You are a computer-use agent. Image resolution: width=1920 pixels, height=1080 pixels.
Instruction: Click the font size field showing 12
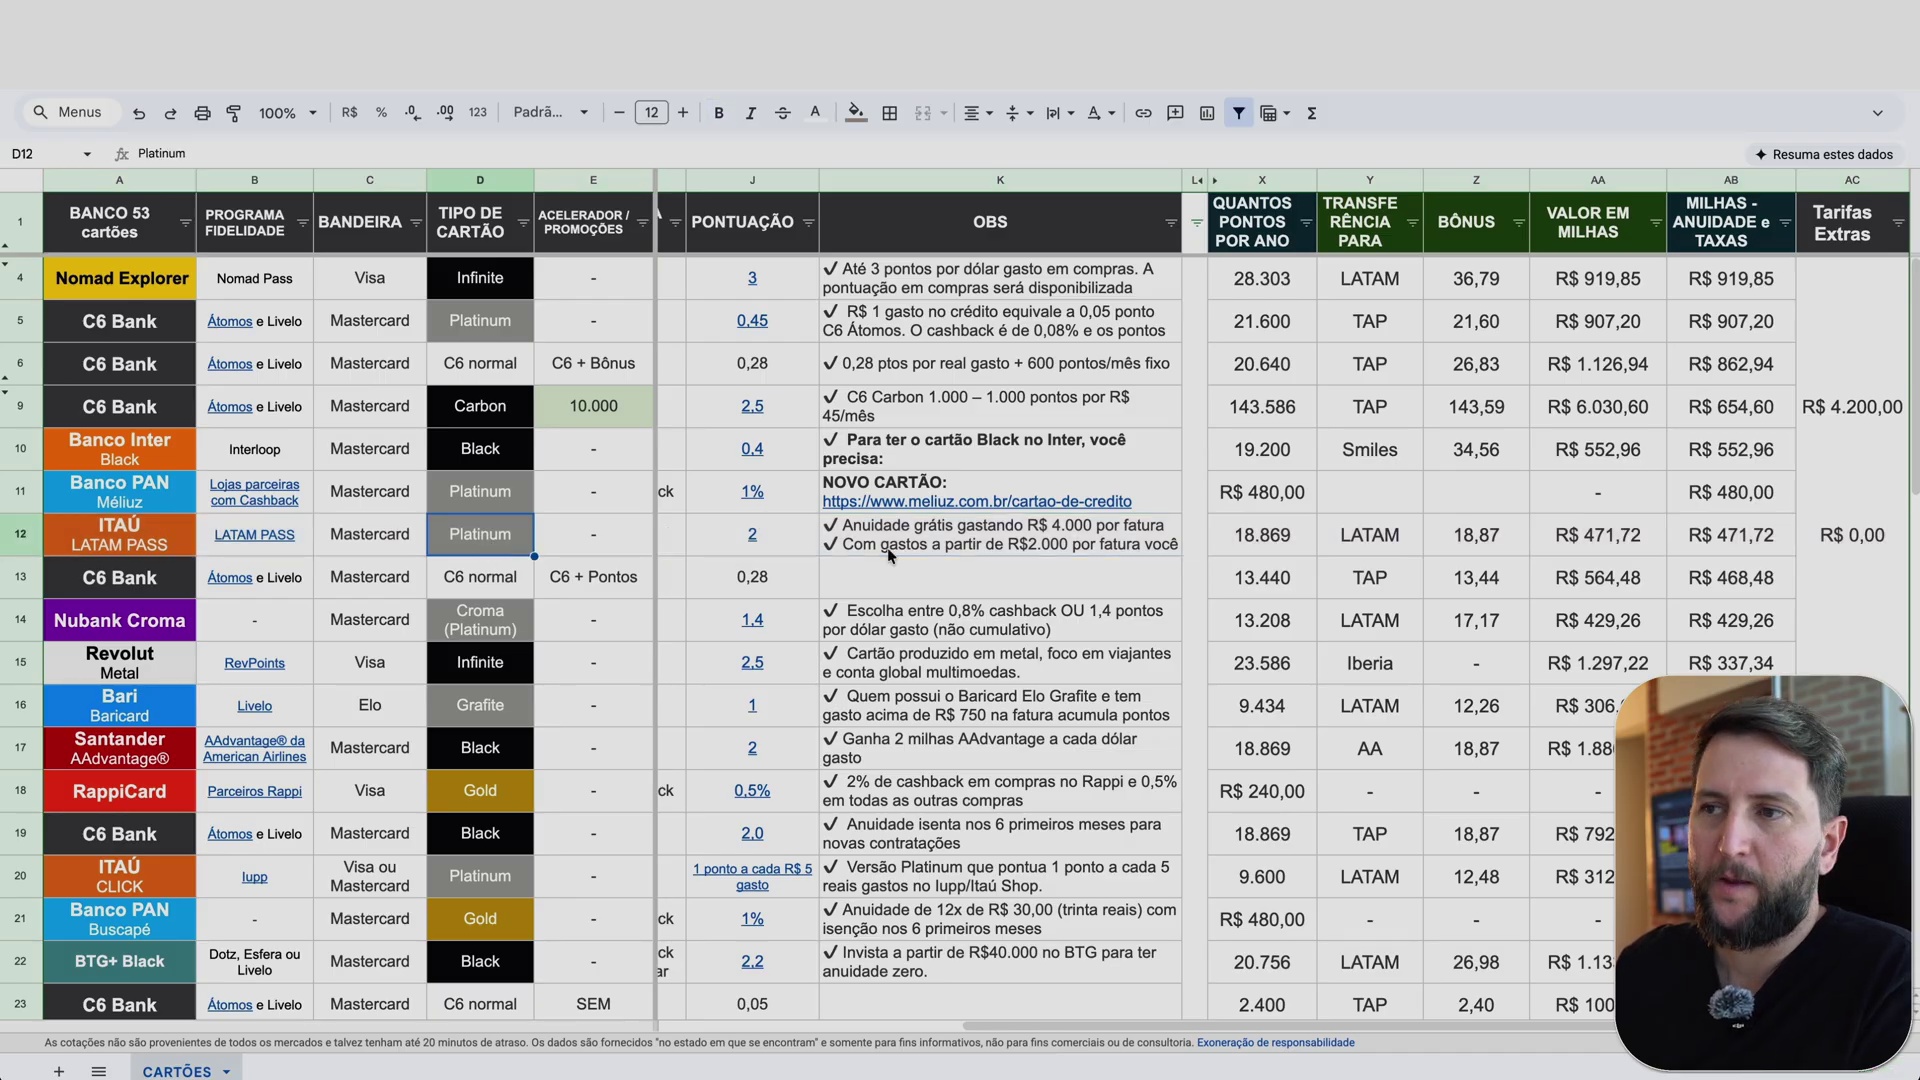[x=651, y=113]
